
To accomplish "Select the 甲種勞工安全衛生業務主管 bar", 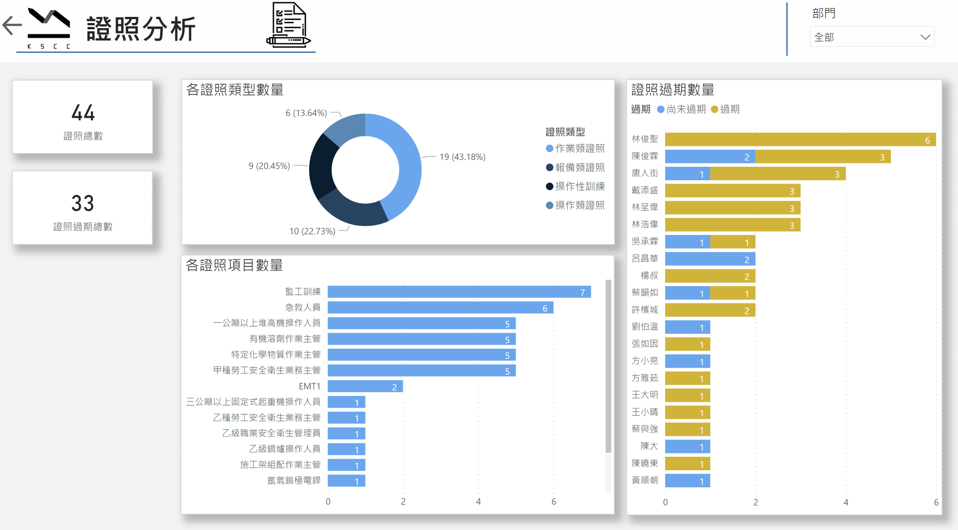I will [422, 370].
